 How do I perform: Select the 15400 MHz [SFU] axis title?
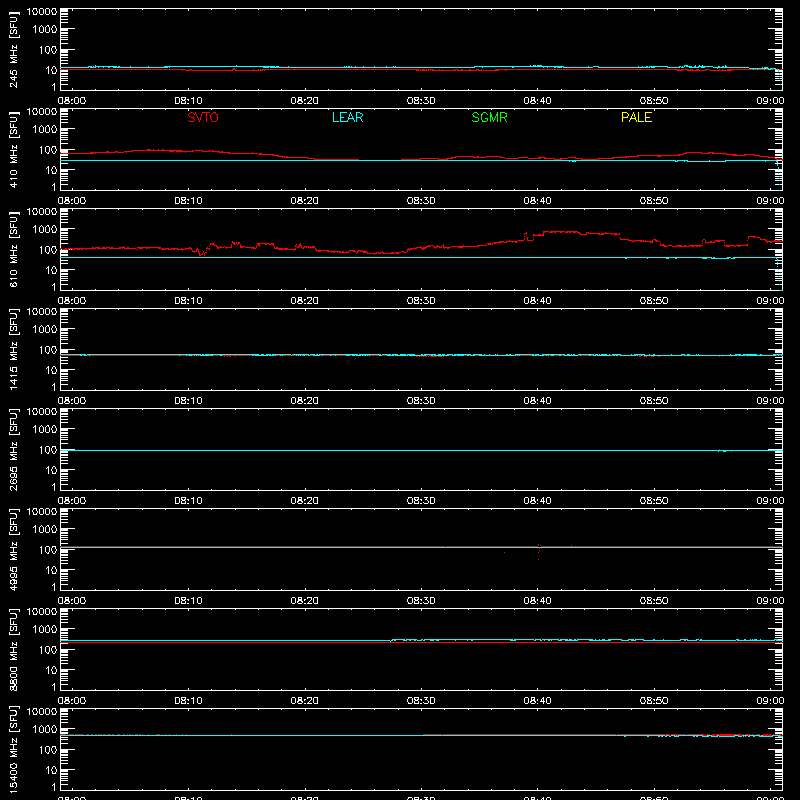(13, 749)
